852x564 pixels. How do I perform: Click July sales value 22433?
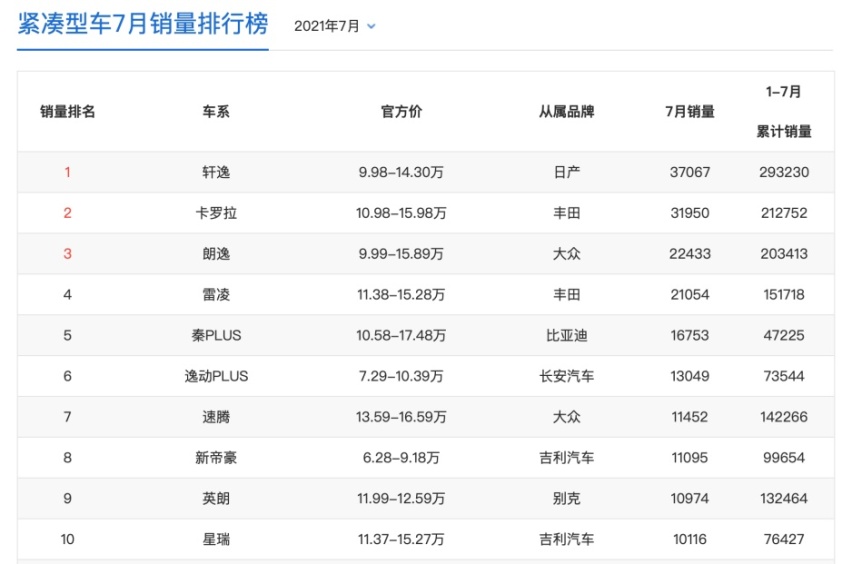pos(690,254)
